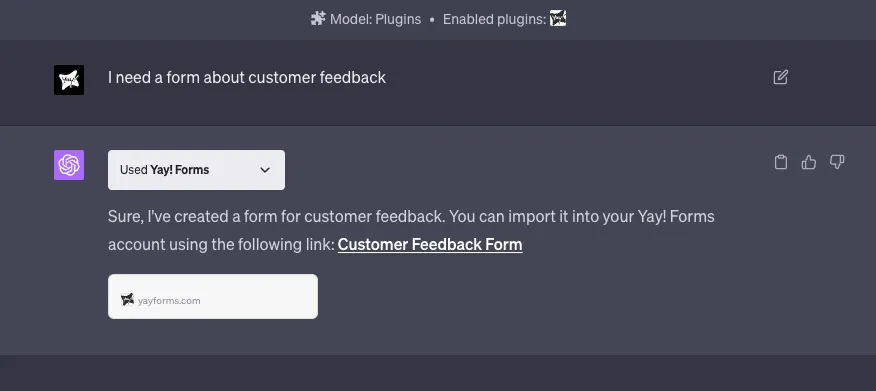Give the response a thumbs down
876x391 pixels.
pyautogui.click(x=836, y=162)
